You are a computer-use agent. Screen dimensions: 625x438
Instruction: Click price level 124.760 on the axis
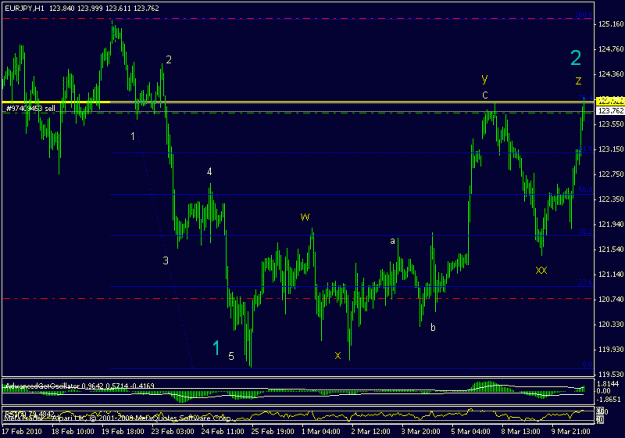(611, 49)
